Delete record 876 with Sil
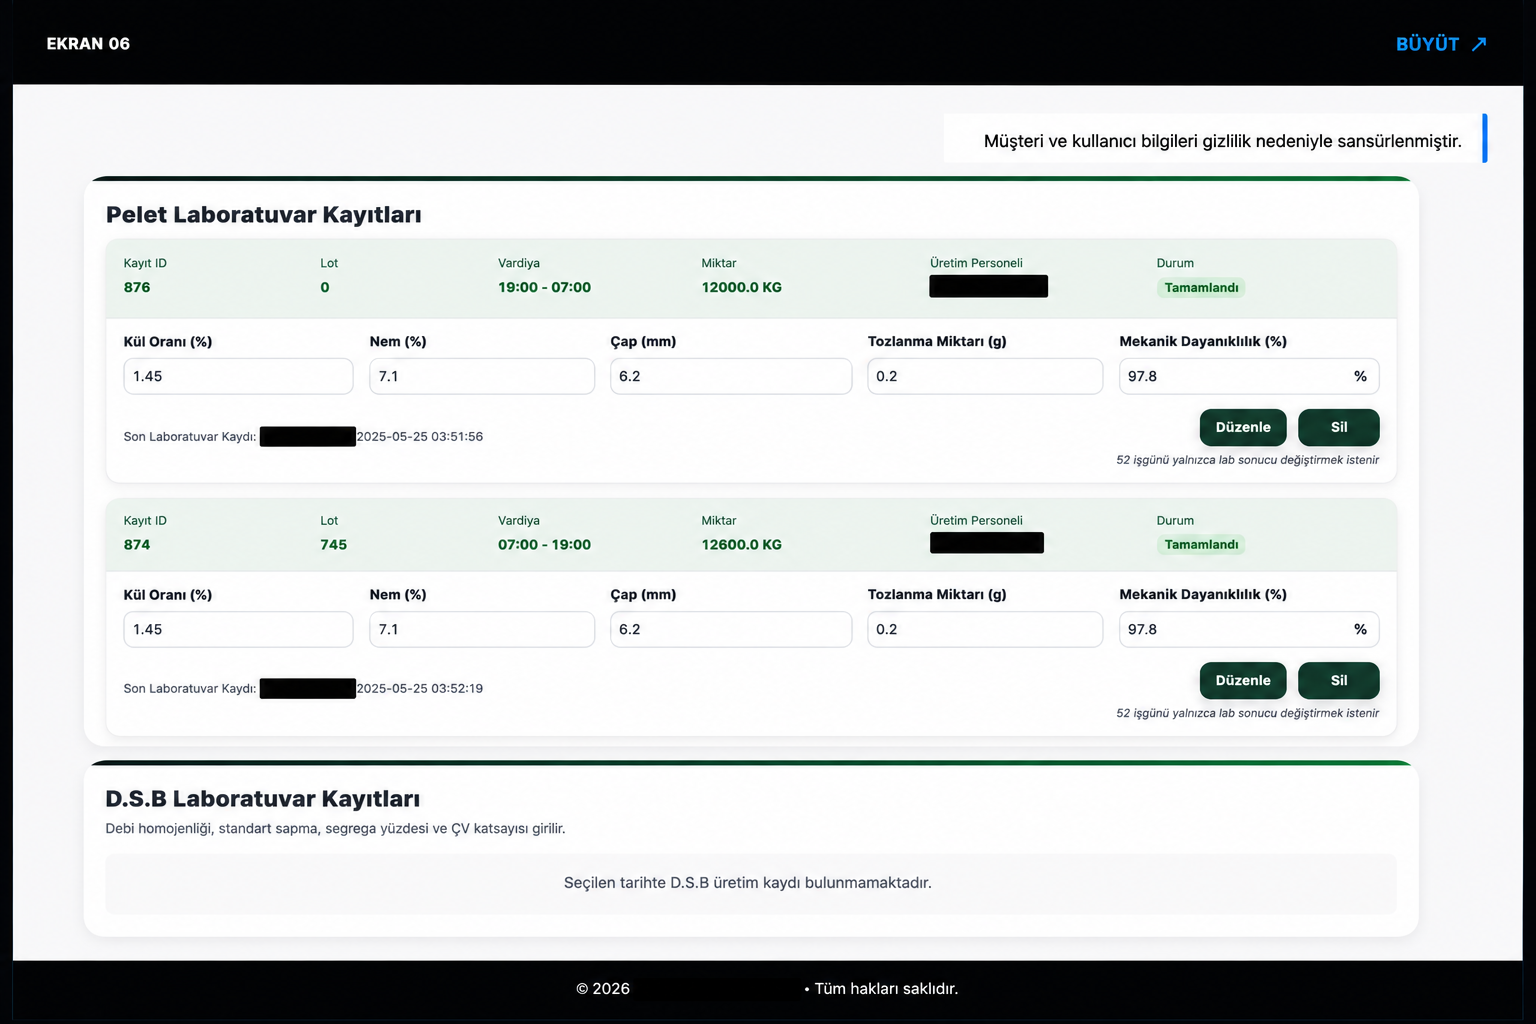Screen dimensions: 1536x1024 [1339, 427]
